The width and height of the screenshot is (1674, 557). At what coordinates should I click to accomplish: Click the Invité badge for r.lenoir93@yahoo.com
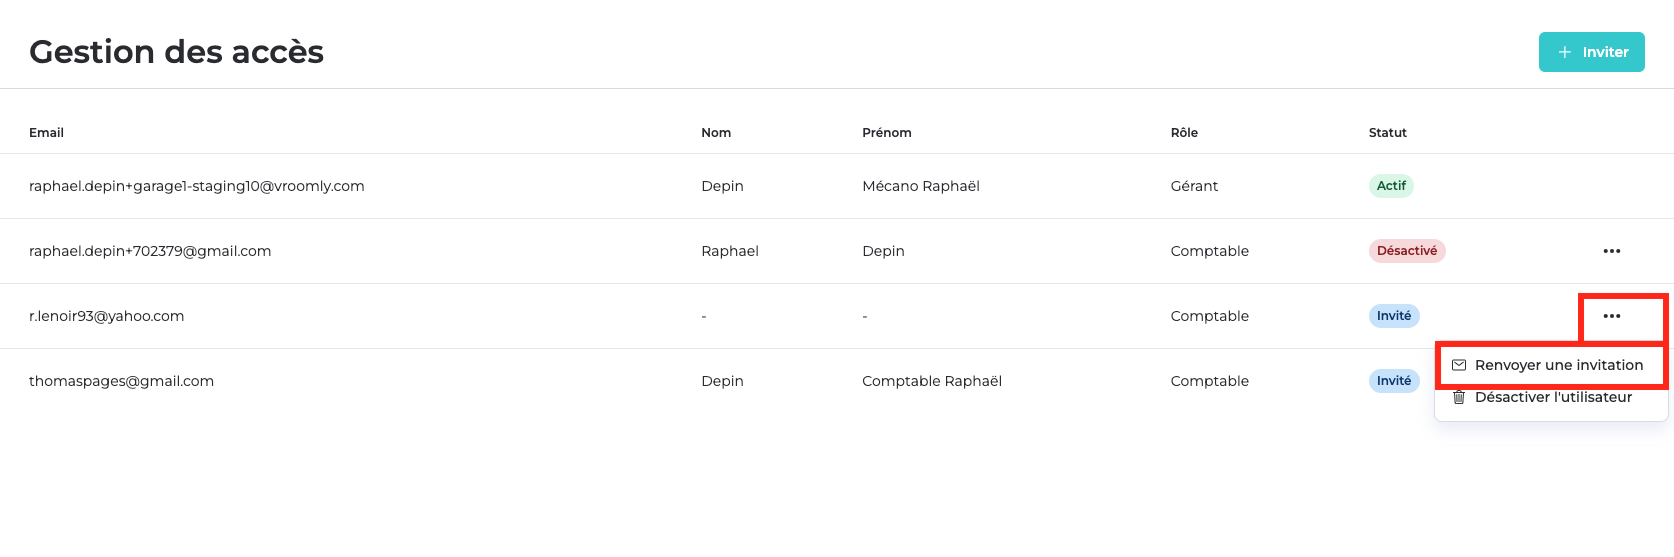(1394, 316)
